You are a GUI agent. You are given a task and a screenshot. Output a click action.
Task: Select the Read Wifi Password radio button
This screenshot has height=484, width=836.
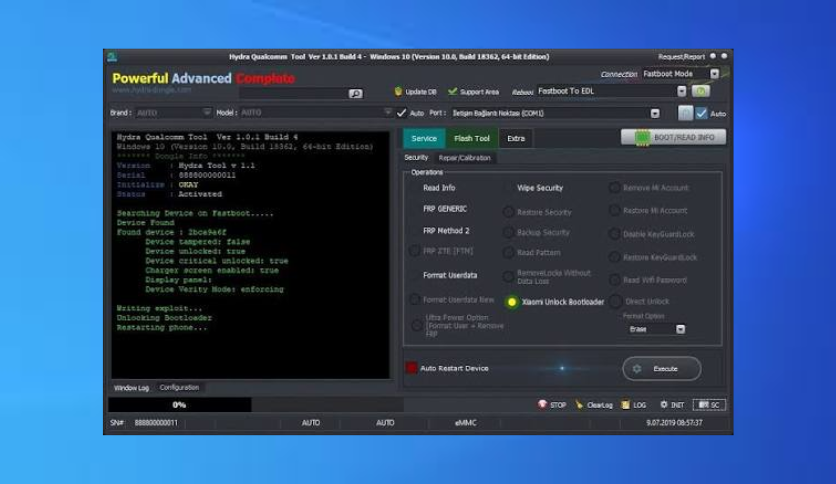tap(615, 280)
